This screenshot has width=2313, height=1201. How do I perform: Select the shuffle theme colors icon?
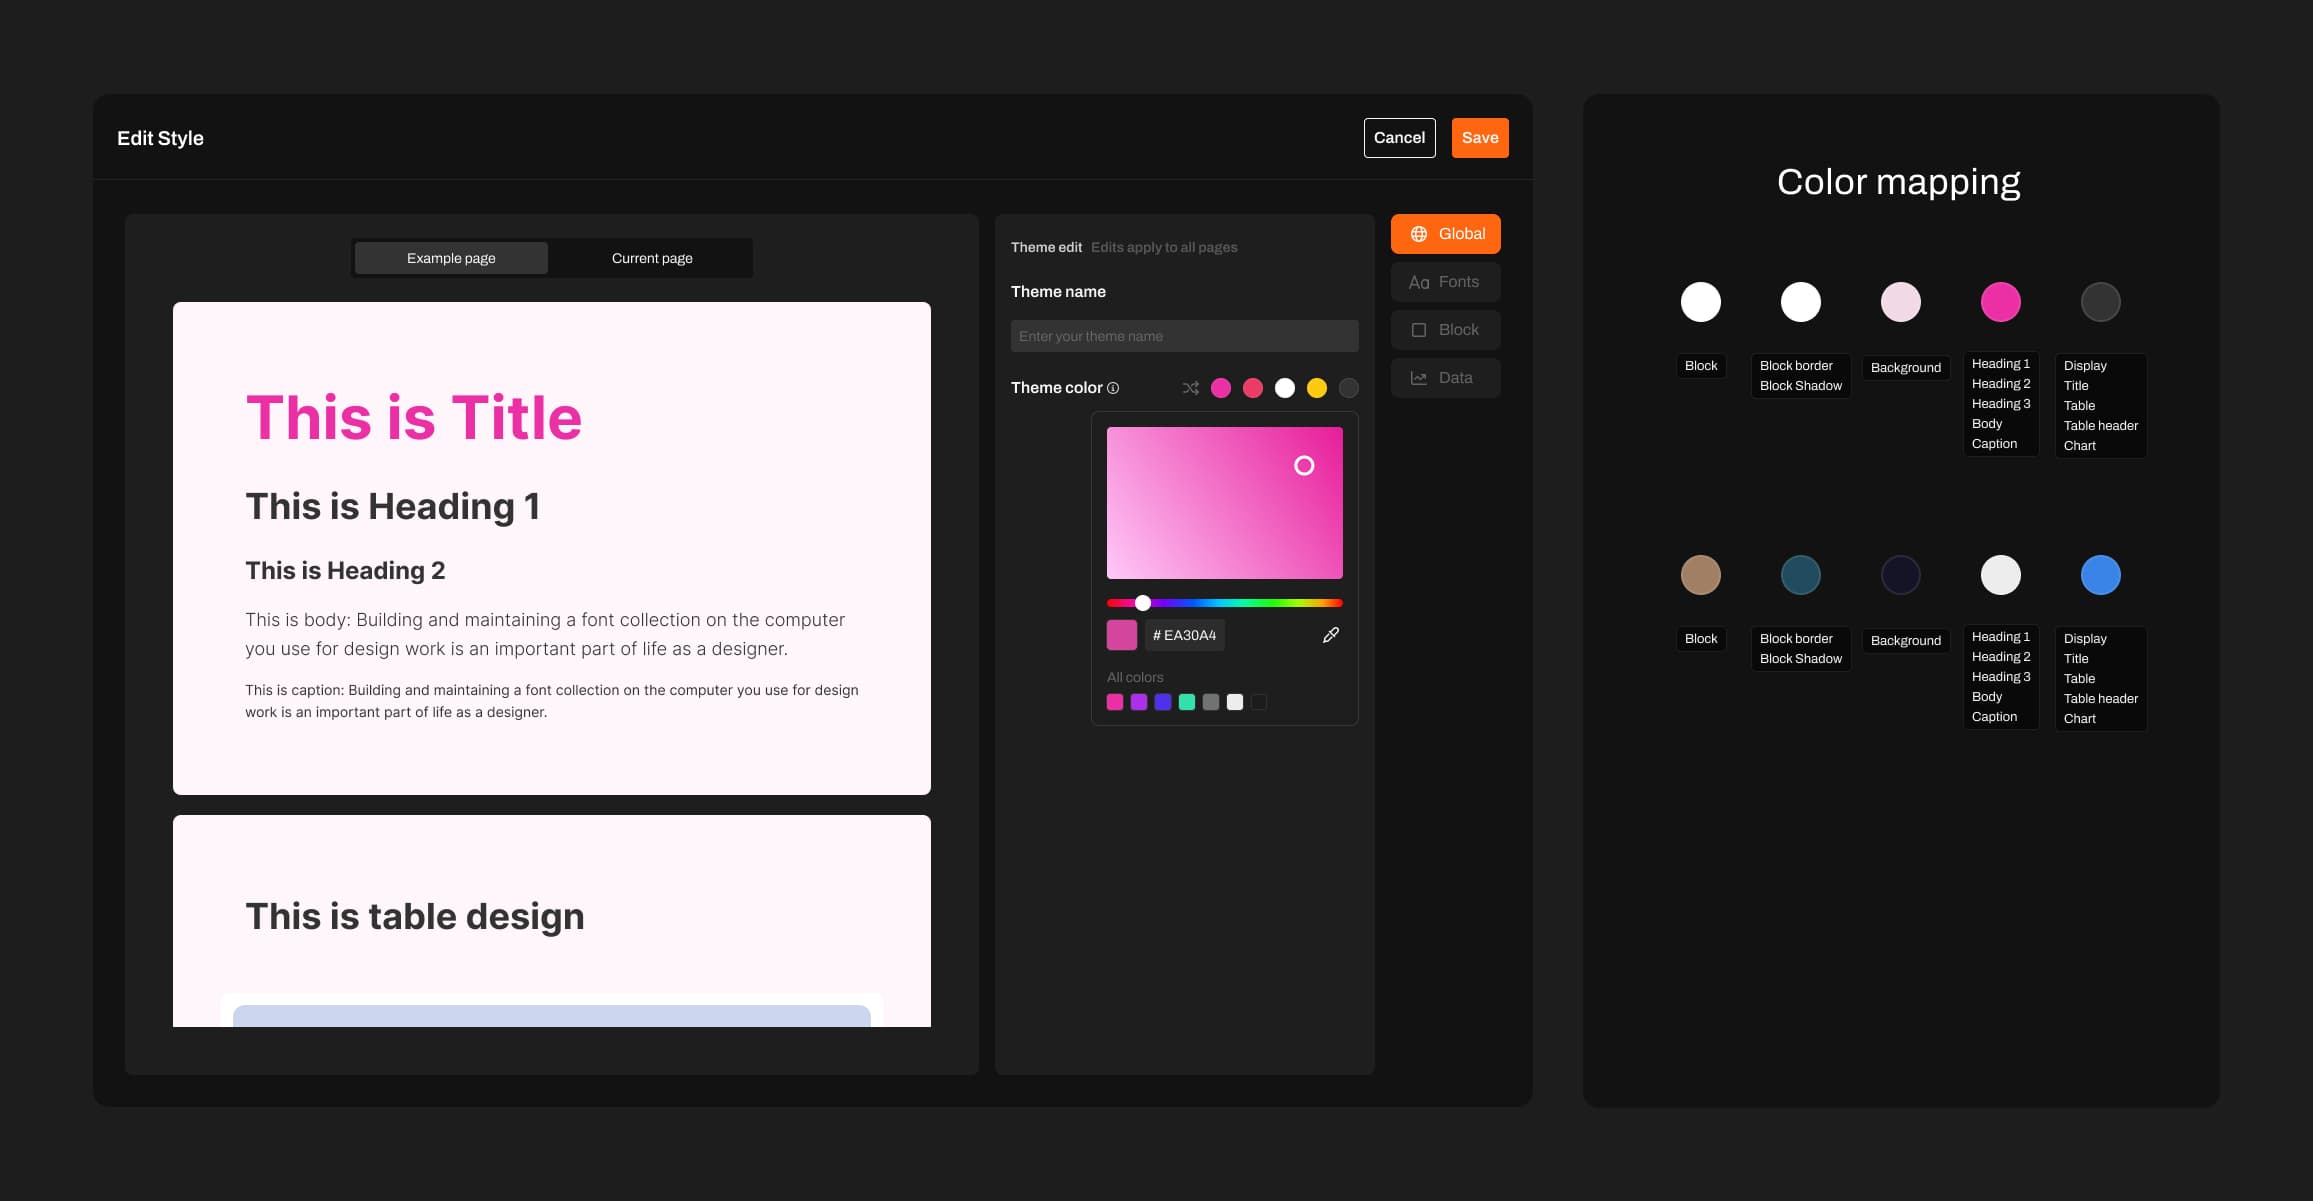coord(1191,388)
